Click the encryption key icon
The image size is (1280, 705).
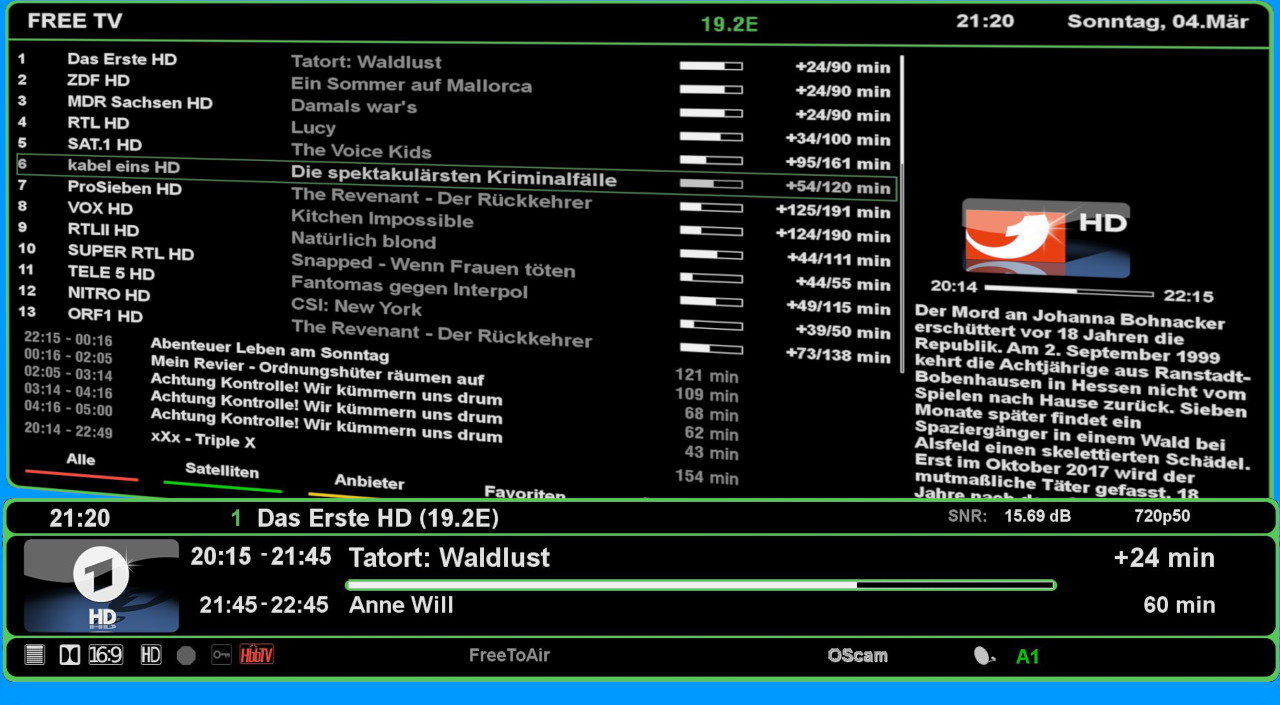pyautogui.click(x=221, y=655)
